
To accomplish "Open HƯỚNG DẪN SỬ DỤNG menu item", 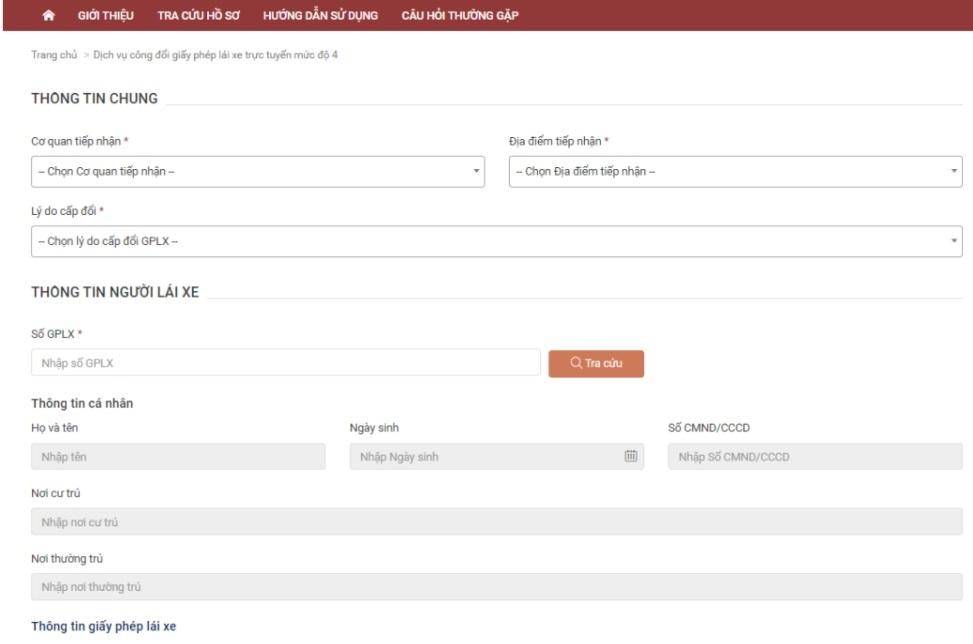I will pyautogui.click(x=320, y=16).
